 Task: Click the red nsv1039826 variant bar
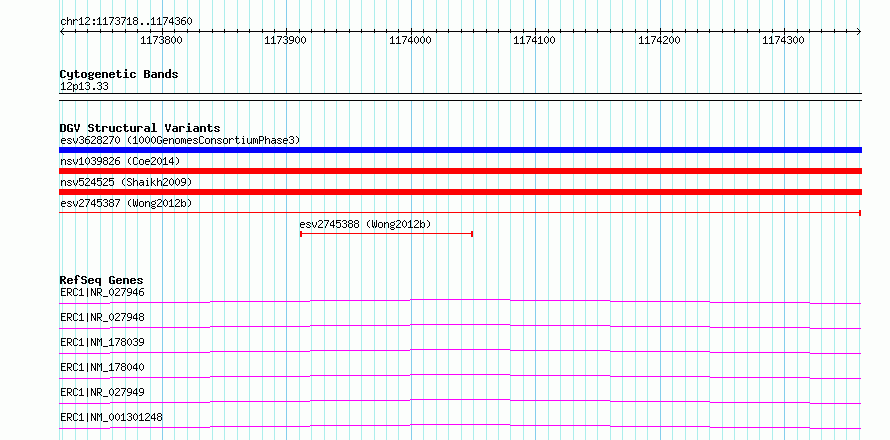click(460, 171)
